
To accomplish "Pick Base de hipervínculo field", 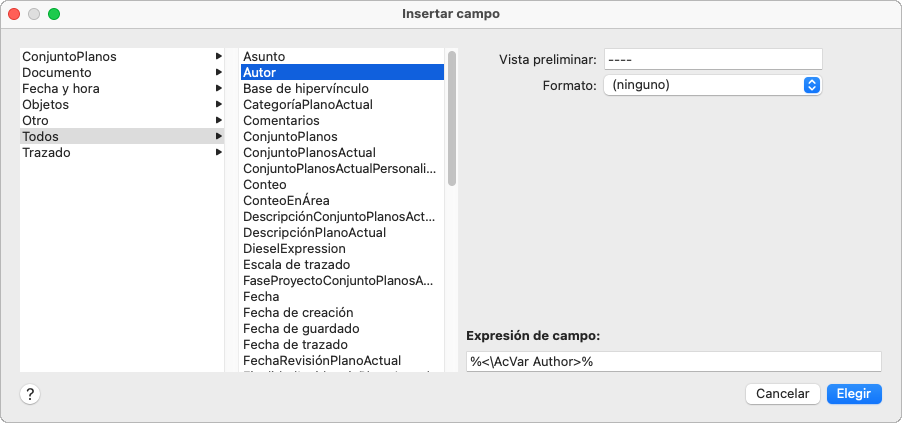I will pos(305,89).
